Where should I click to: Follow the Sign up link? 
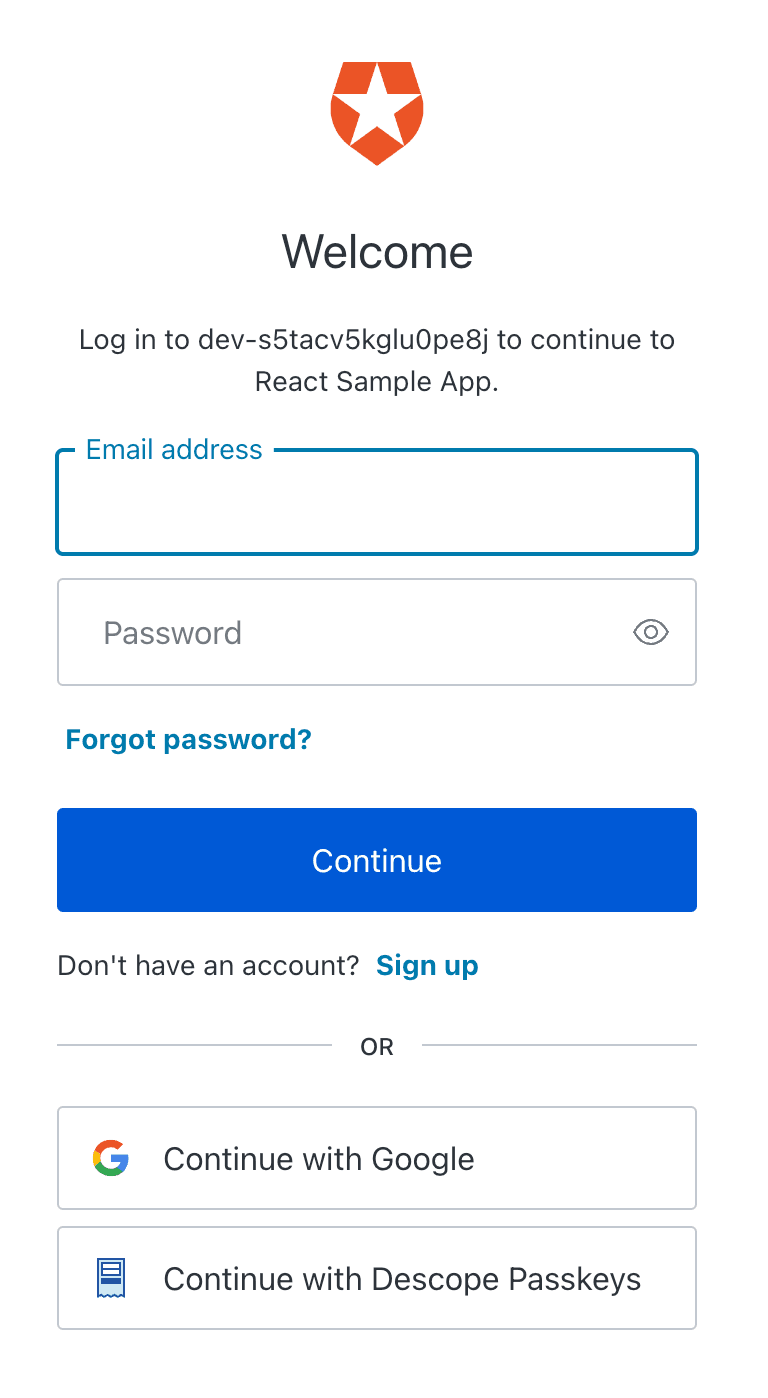[x=427, y=965]
